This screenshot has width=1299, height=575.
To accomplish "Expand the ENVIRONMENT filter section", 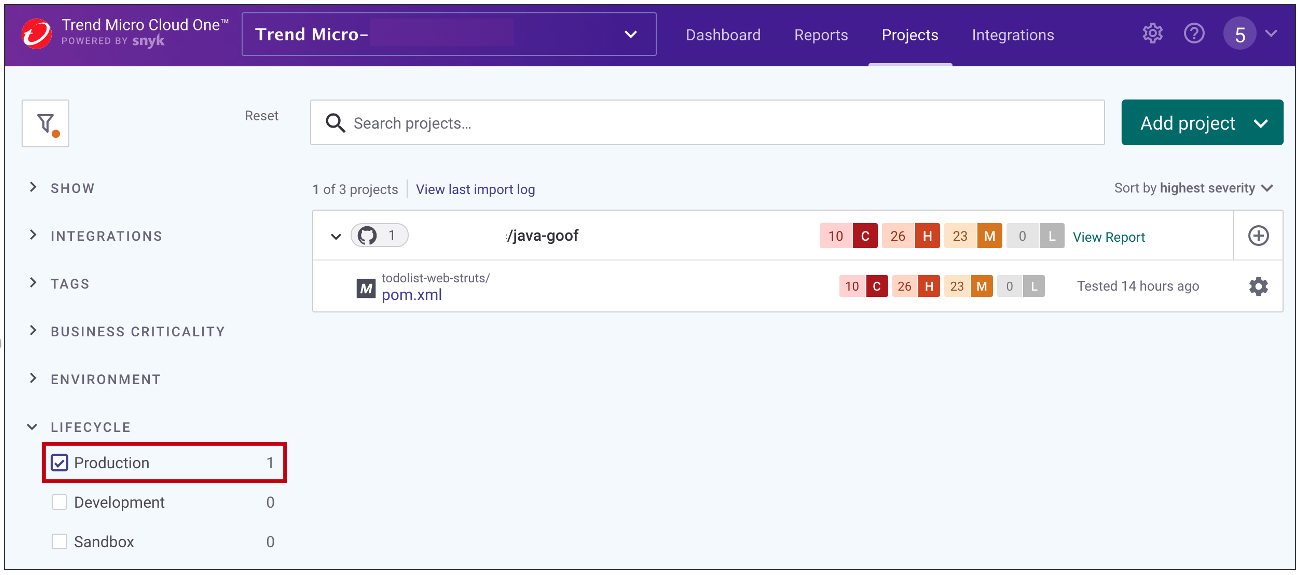I will [x=93, y=379].
